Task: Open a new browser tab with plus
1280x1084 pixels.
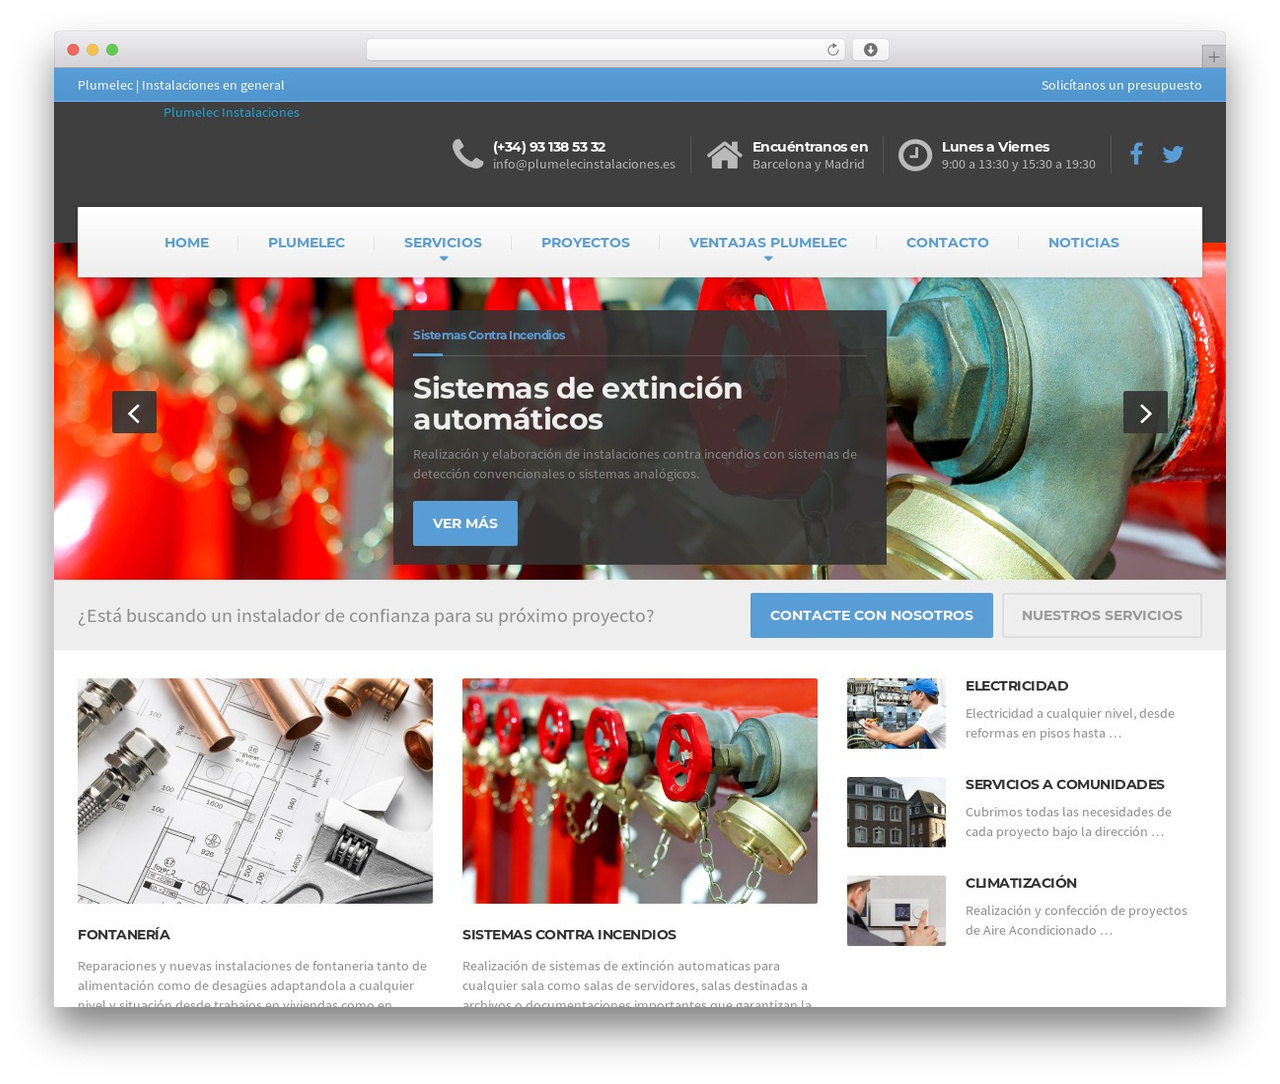Action: pyautogui.click(x=1213, y=57)
